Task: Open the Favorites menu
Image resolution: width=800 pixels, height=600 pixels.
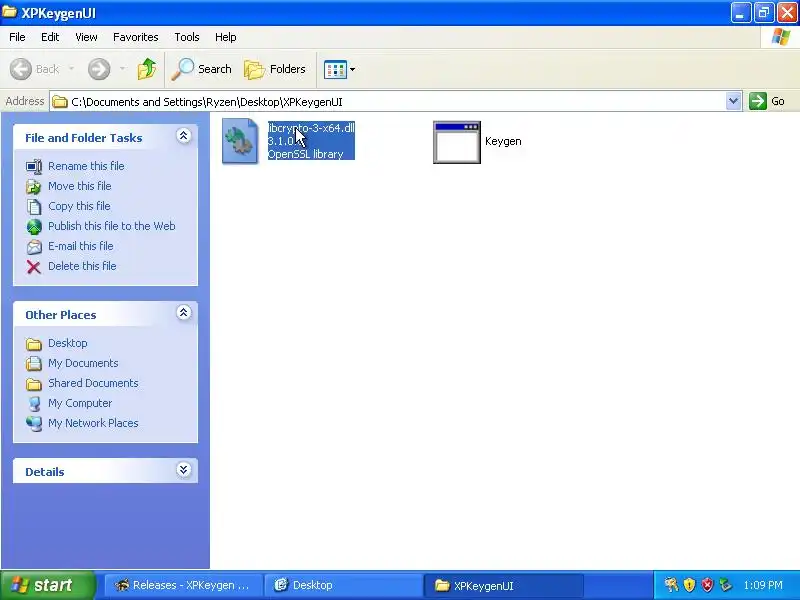Action: click(136, 37)
